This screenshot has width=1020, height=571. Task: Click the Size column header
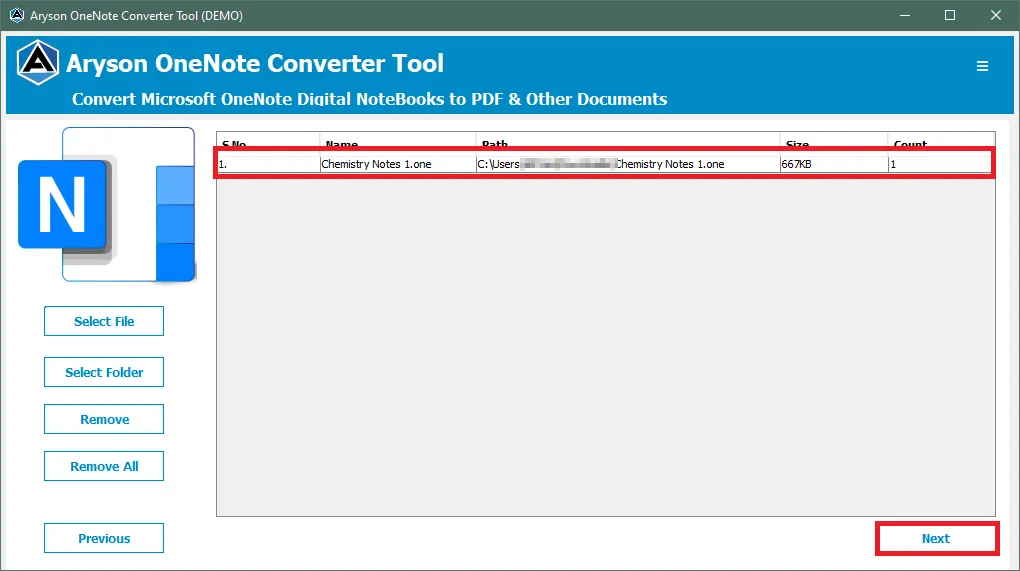(834, 141)
